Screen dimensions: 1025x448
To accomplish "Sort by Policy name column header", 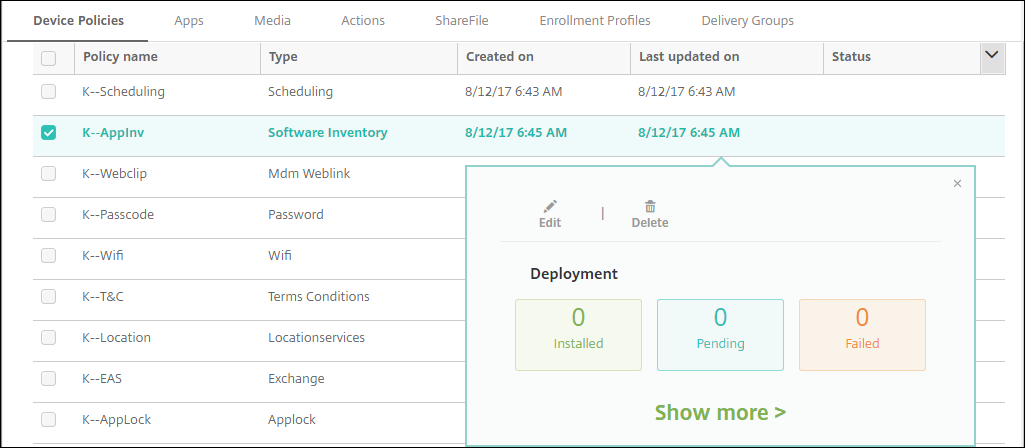I will click(120, 57).
